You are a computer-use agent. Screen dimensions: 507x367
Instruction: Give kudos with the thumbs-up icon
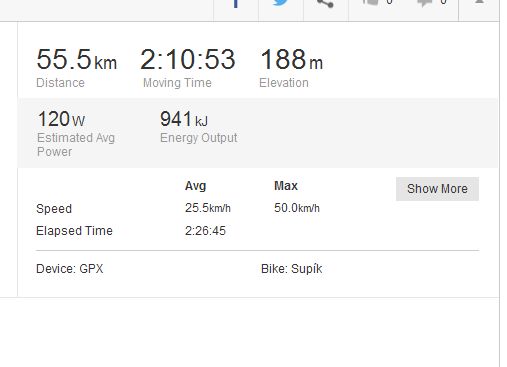click(370, 3)
